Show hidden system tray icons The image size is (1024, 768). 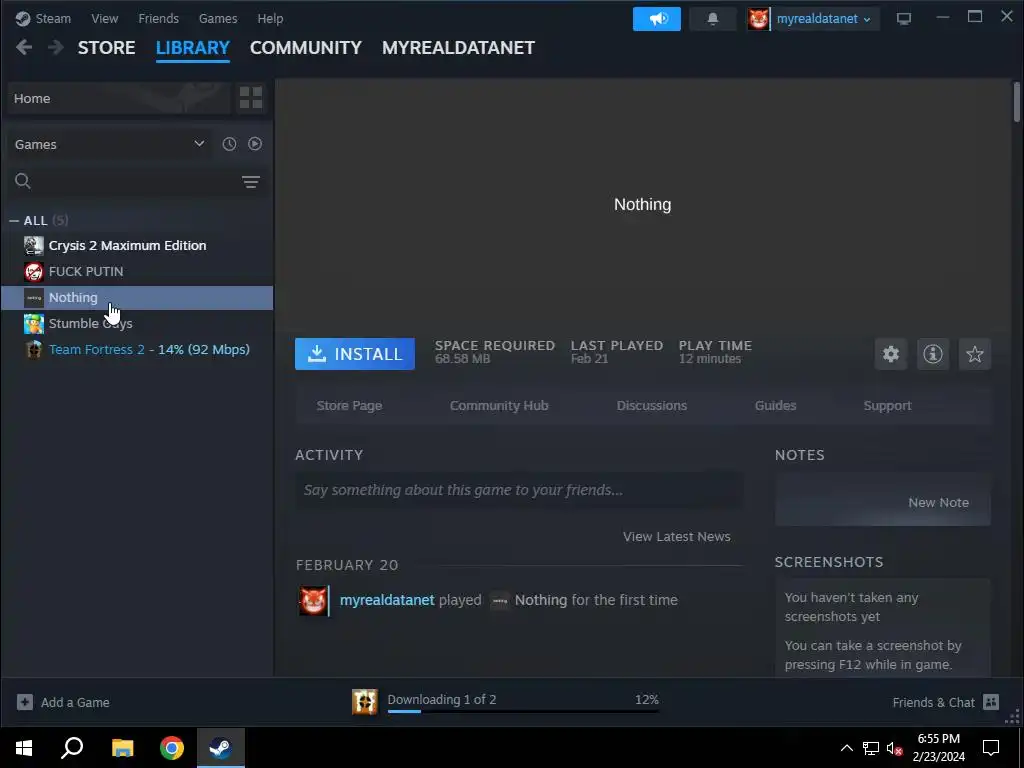846,748
